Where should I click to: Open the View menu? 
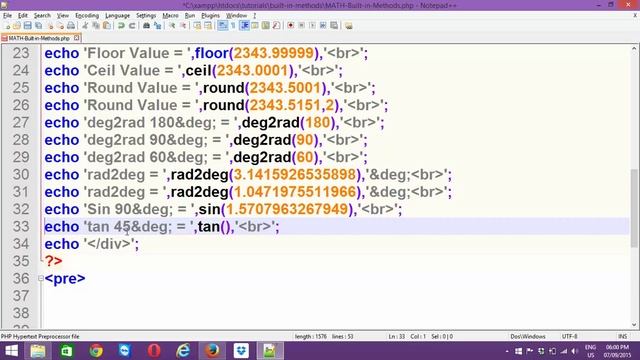tap(62, 16)
